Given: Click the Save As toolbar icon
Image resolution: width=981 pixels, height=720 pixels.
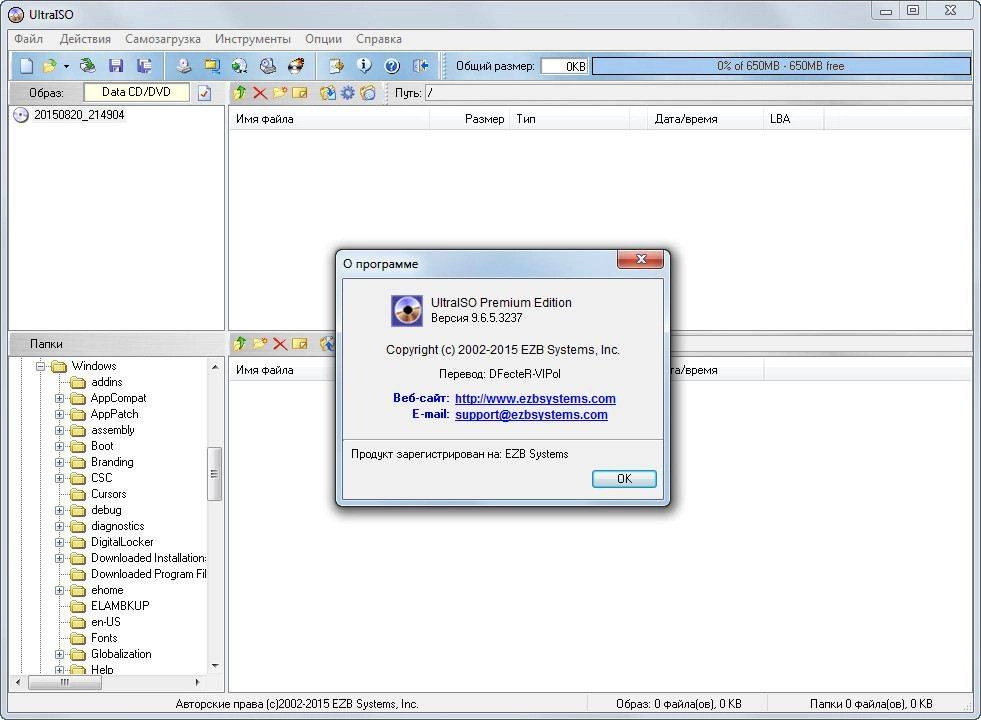Looking at the screenshot, I should tap(145, 66).
